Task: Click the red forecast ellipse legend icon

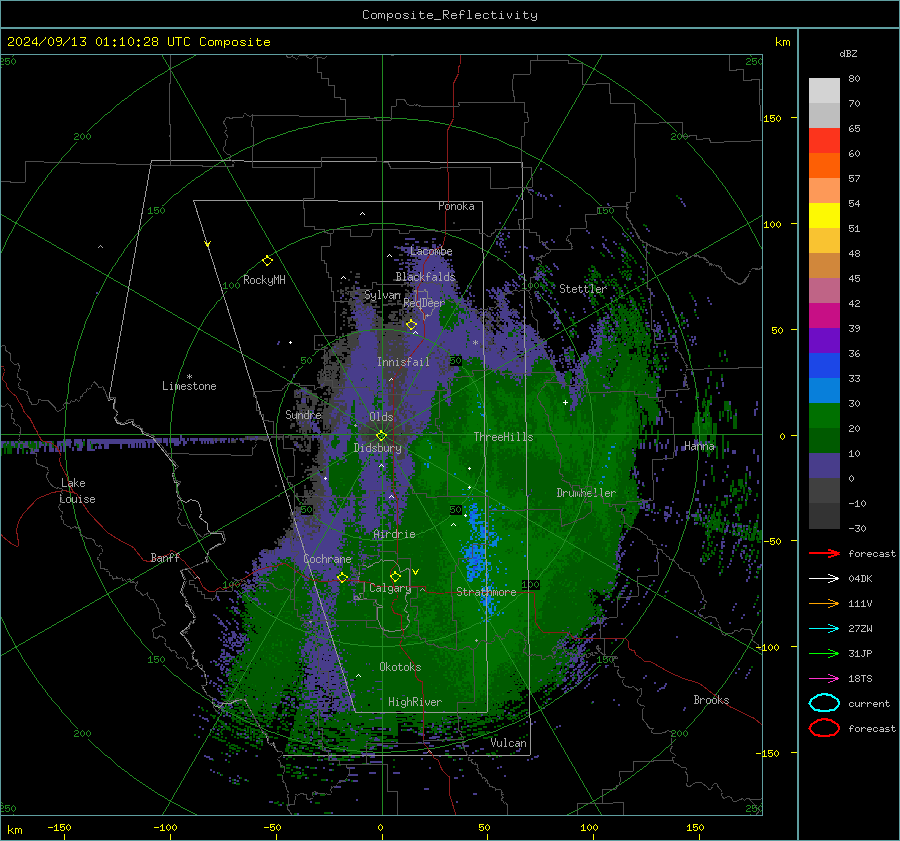Action: [x=824, y=728]
